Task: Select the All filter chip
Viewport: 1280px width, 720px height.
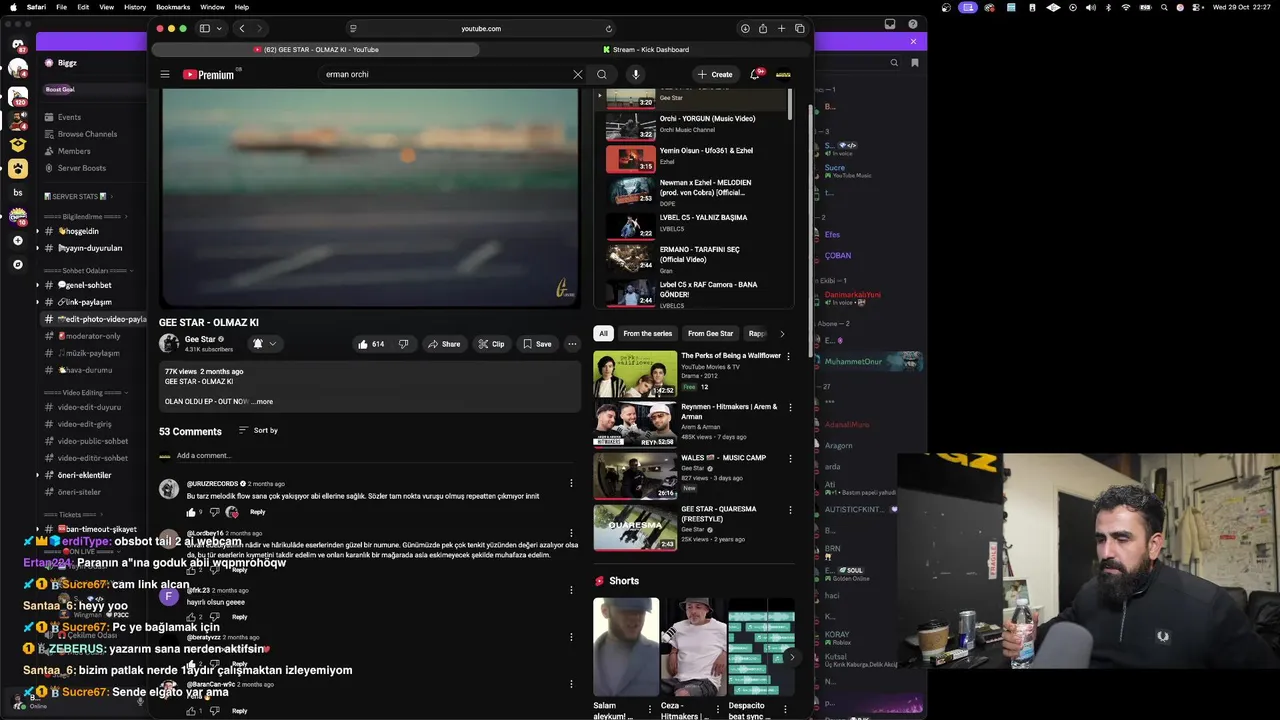Action: tap(603, 334)
